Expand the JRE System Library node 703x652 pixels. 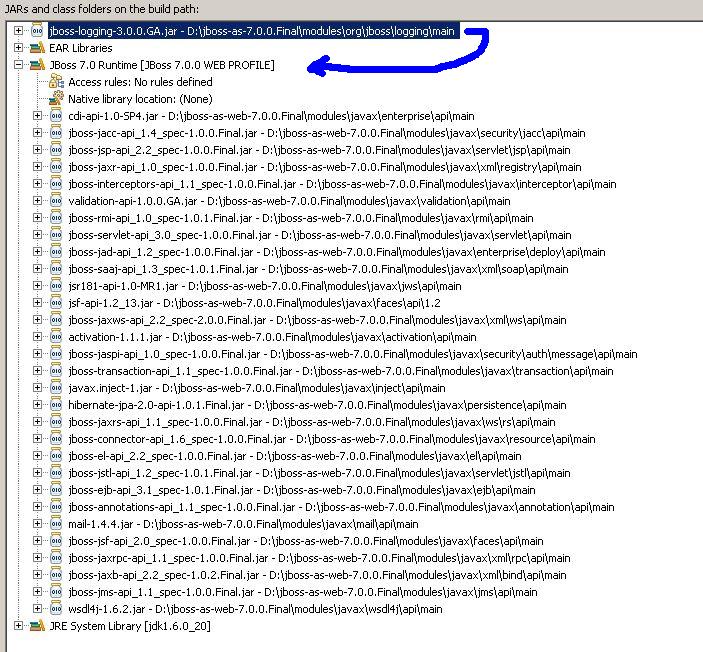(18, 626)
